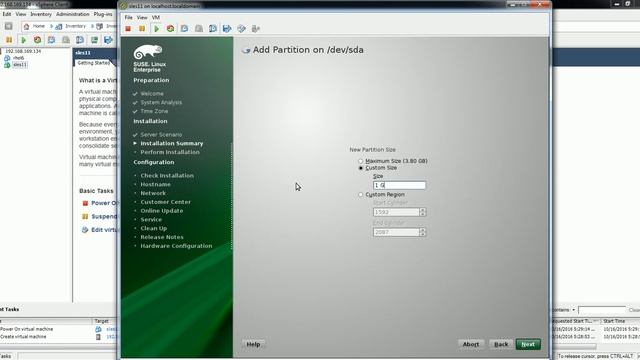Select the rhel6 VM in the inventory tree
This screenshot has width=640, height=360.
(x=18, y=58)
